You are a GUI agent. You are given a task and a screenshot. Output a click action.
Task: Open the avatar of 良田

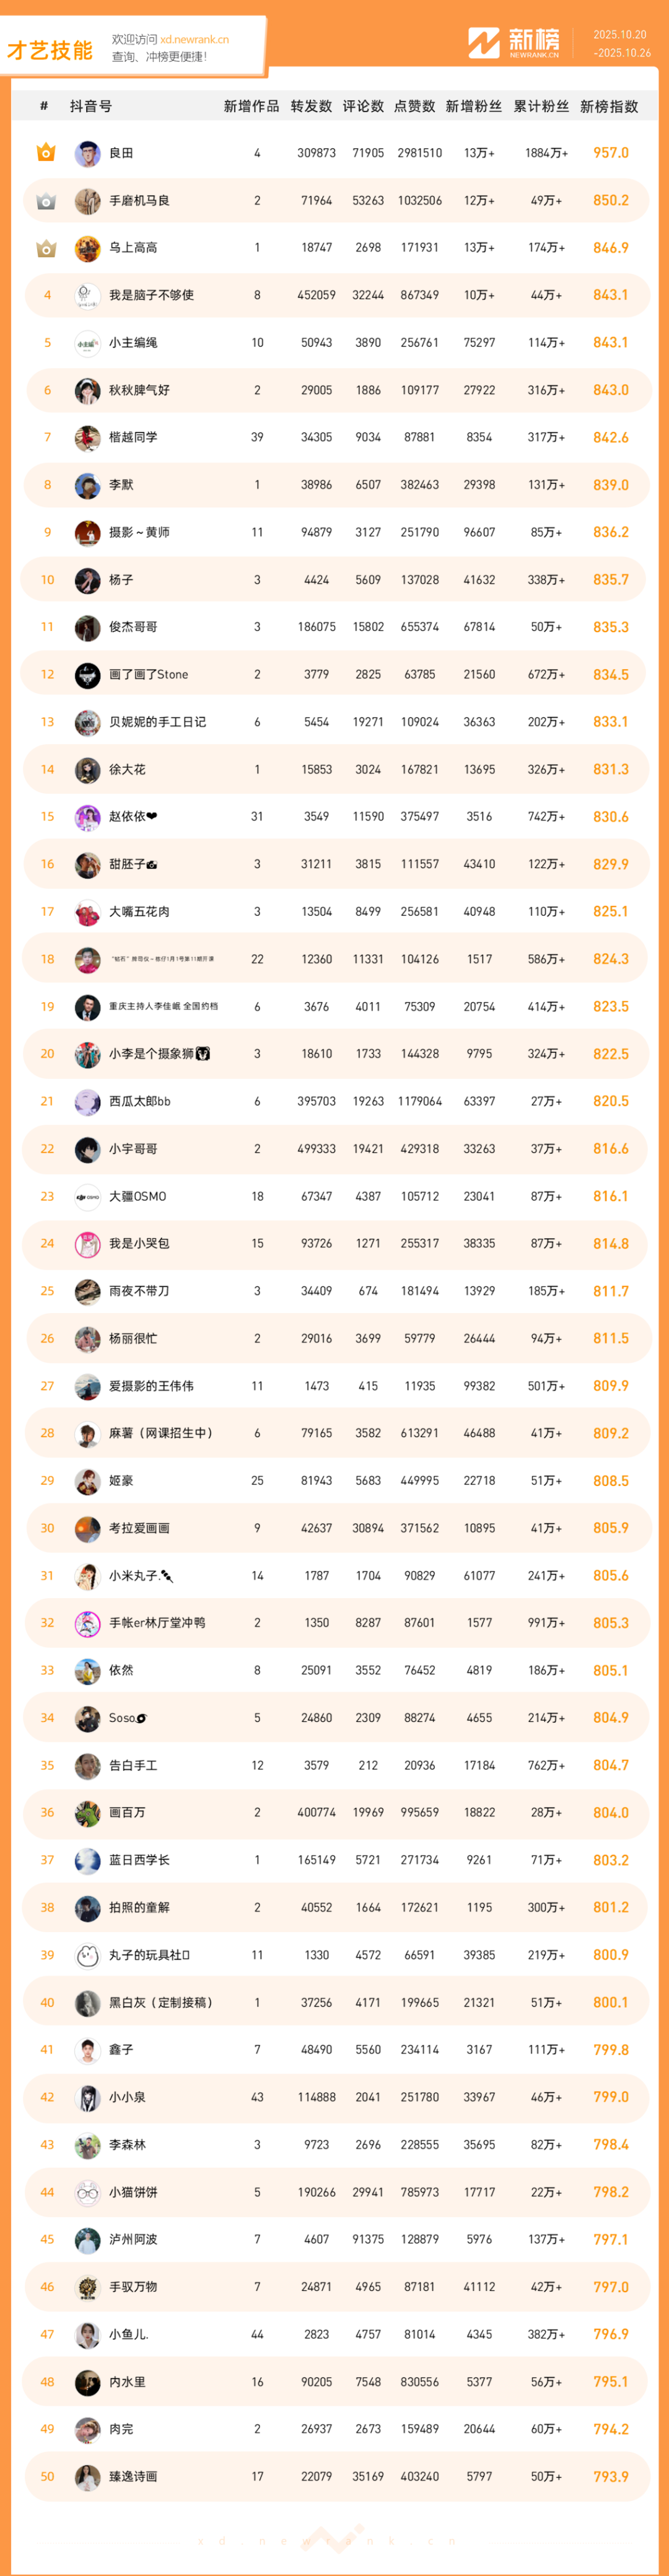[87, 154]
